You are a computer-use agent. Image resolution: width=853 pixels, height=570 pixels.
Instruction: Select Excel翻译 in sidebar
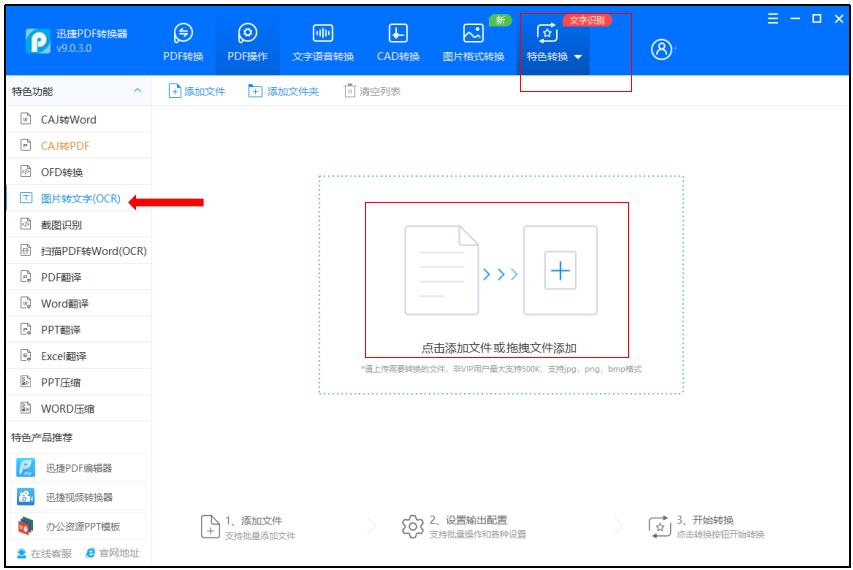pyautogui.click(x=79, y=356)
